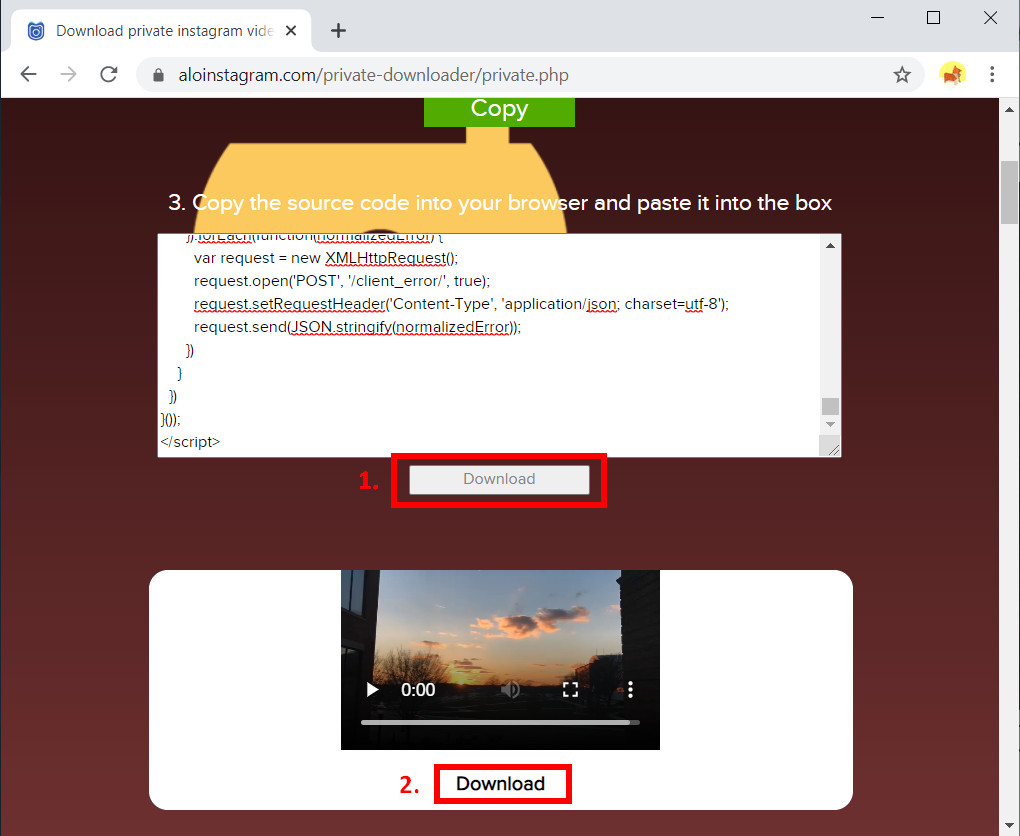Click the text box corner grip handle
This screenshot has height=836, width=1020.
833,449
